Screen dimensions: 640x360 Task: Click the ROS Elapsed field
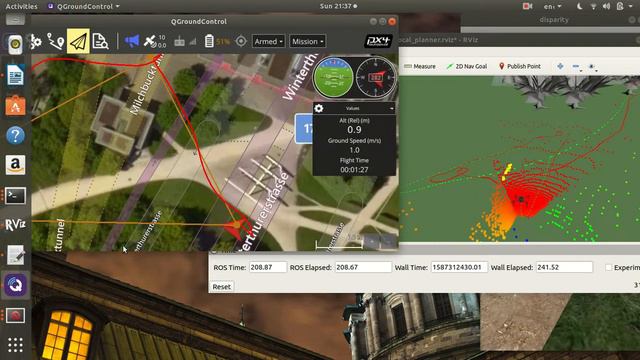pyautogui.click(x=363, y=267)
